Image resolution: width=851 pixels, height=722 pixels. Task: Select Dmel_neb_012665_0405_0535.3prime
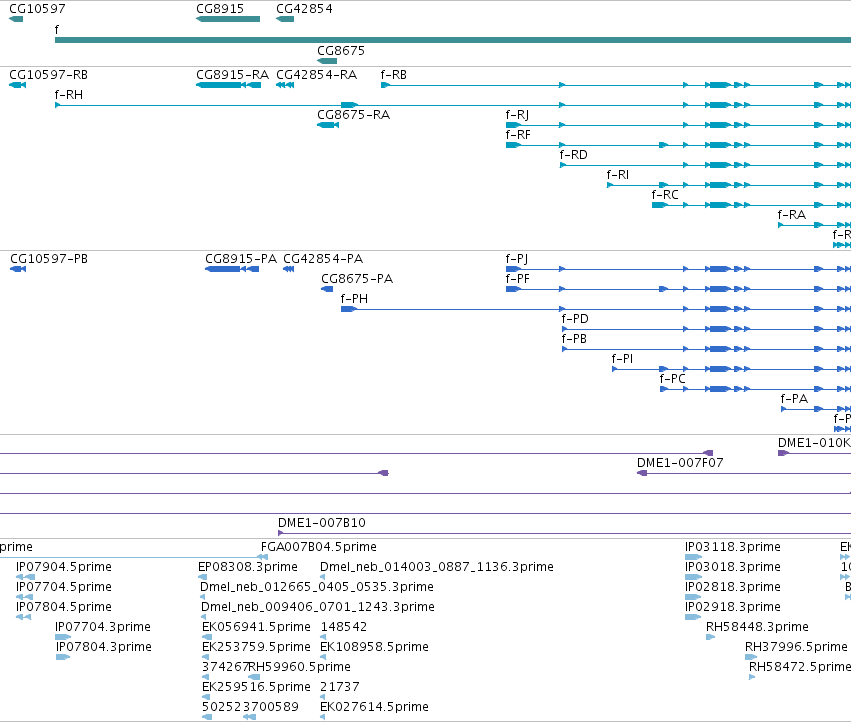click(x=317, y=587)
